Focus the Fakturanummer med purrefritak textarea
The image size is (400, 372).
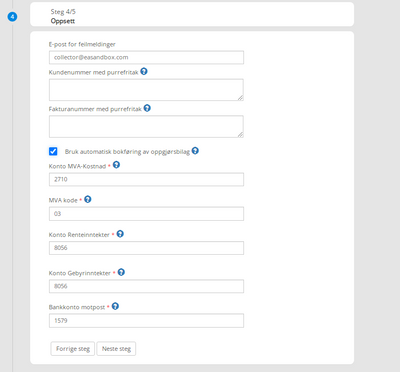tap(146, 126)
